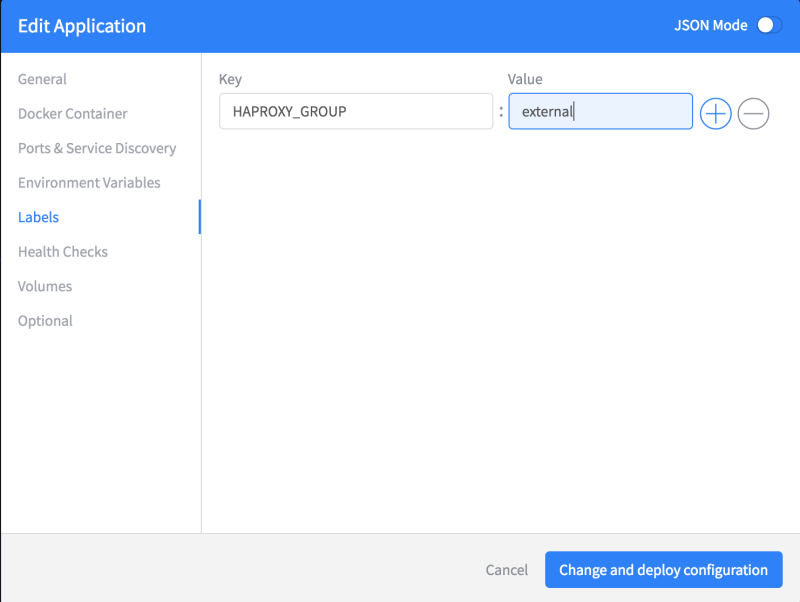Cancel editing the application

(506, 570)
